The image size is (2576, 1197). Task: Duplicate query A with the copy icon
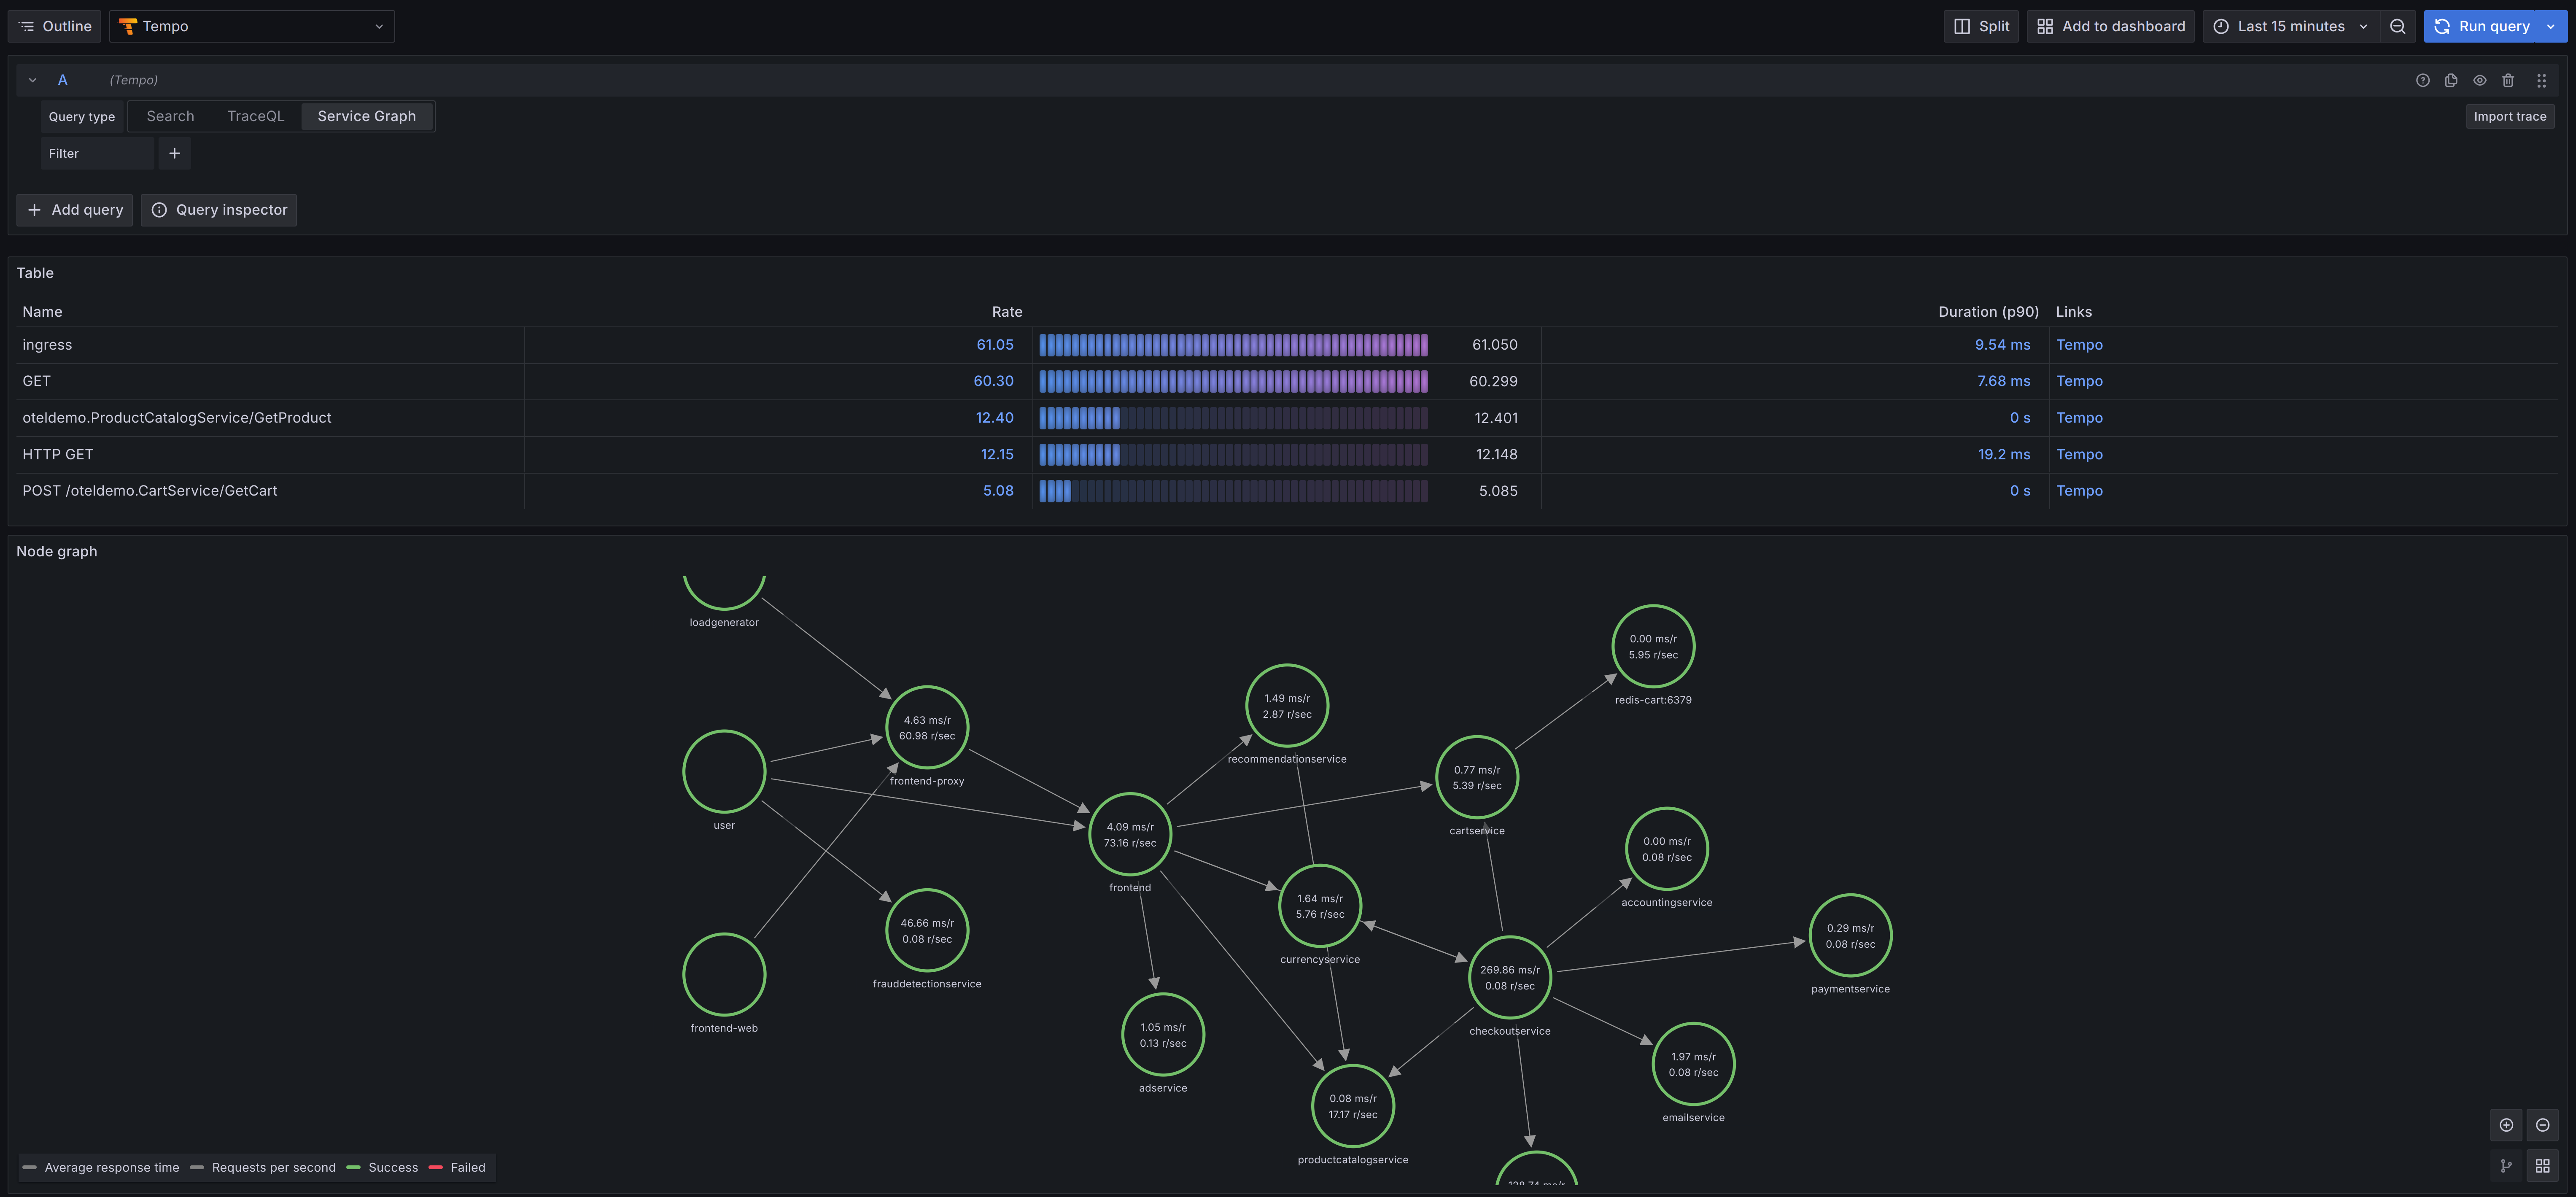click(2451, 80)
